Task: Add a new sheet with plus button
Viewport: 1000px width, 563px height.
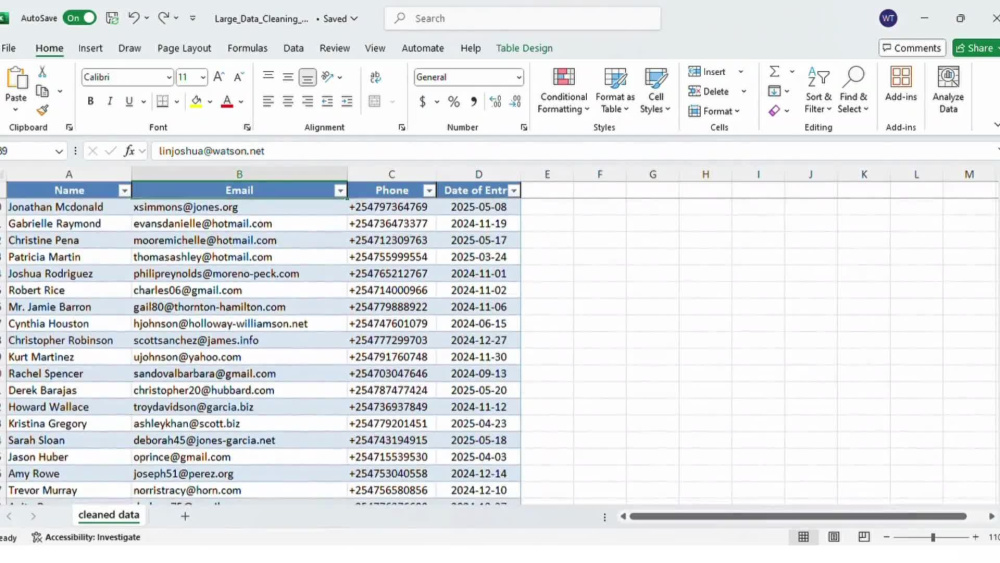Action: pos(185,516)
